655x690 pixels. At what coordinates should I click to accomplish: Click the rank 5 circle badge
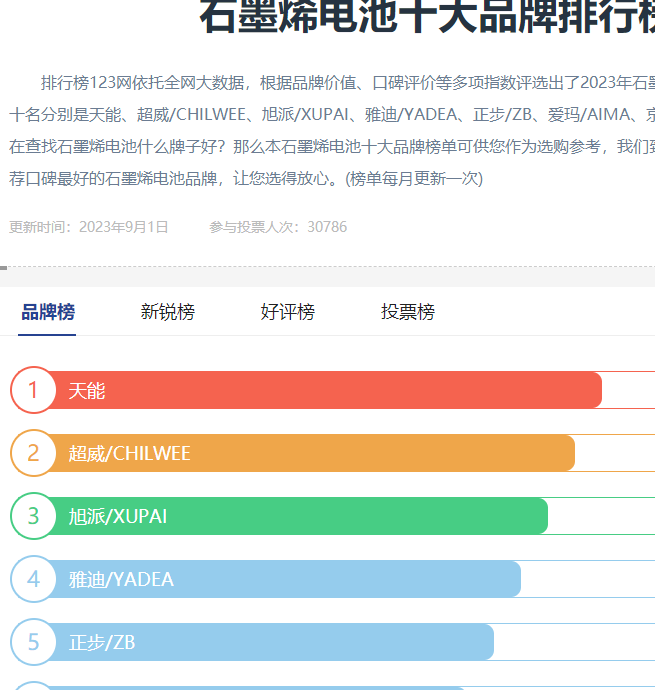(33, 642)
